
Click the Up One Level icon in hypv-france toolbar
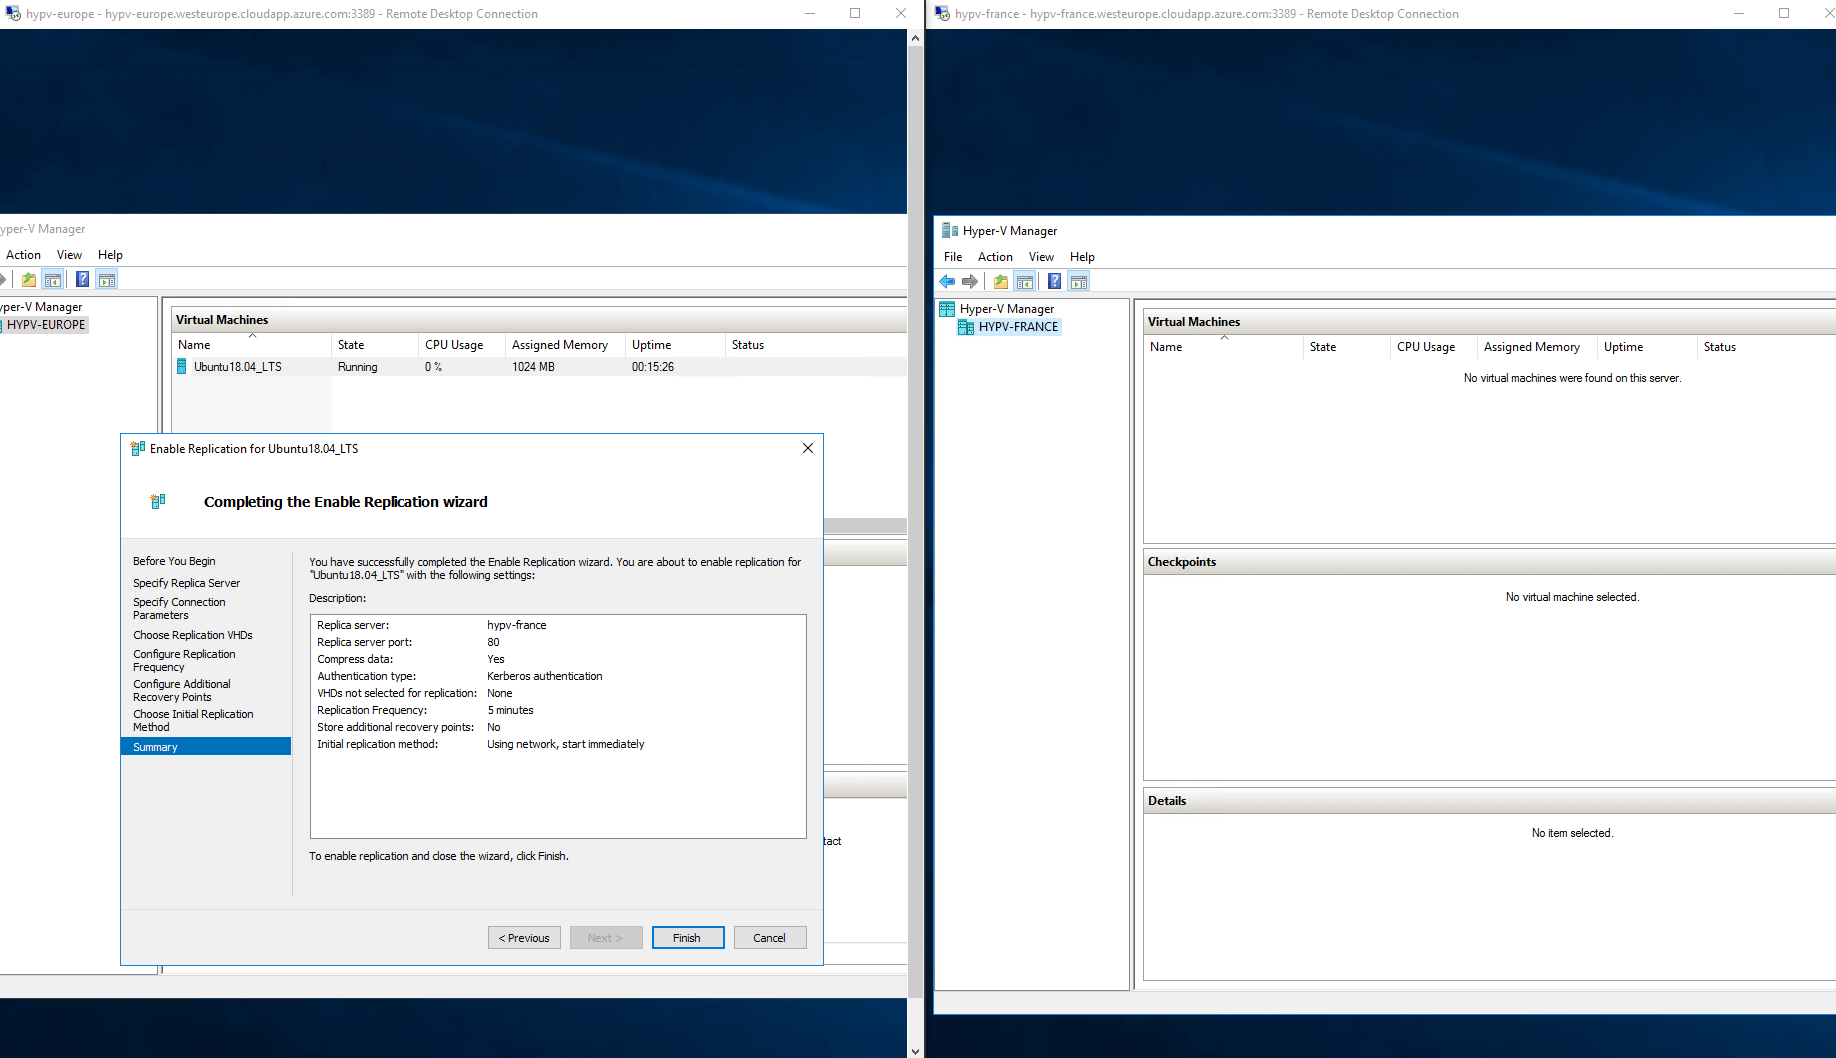[1001, 282]
